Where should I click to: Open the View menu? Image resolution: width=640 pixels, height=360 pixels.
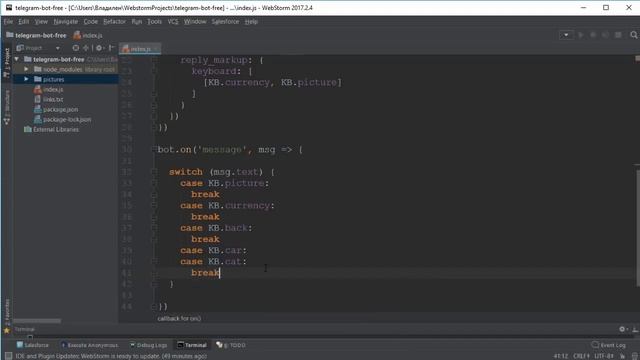(41, 22)
